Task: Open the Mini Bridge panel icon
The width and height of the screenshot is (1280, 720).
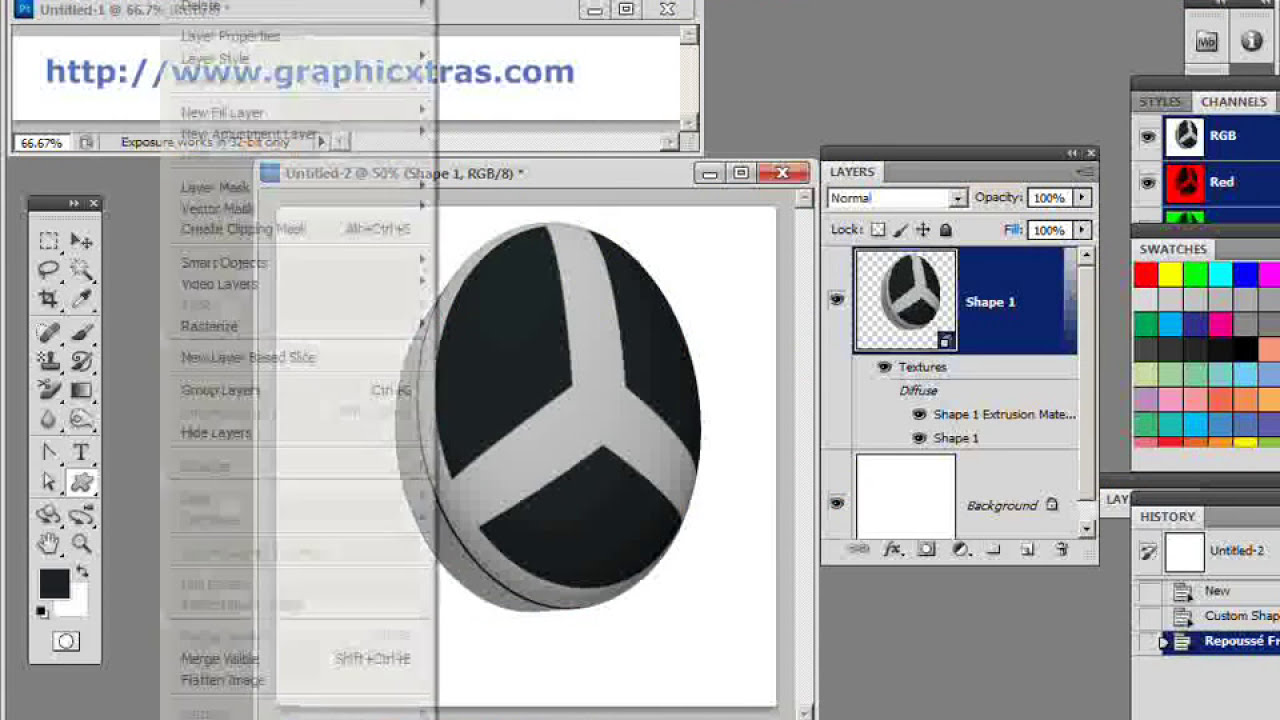Action: click(x=1207, y=42)
